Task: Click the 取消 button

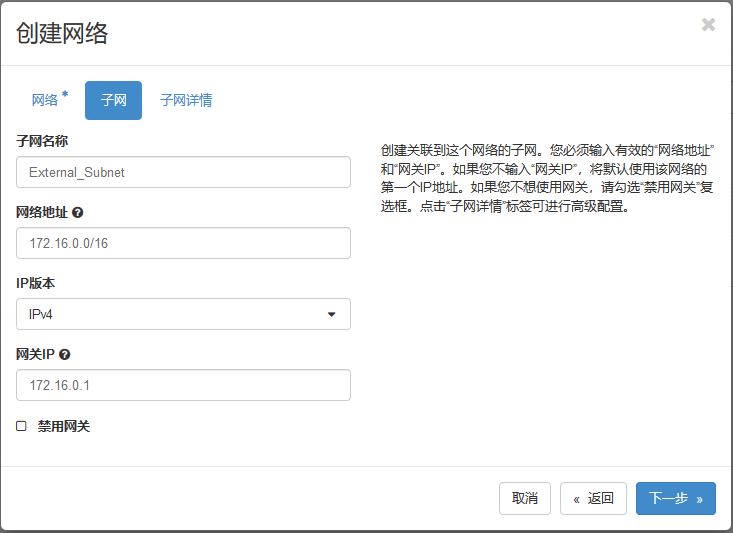Action: pyautogui.click(x=525, y=498)
